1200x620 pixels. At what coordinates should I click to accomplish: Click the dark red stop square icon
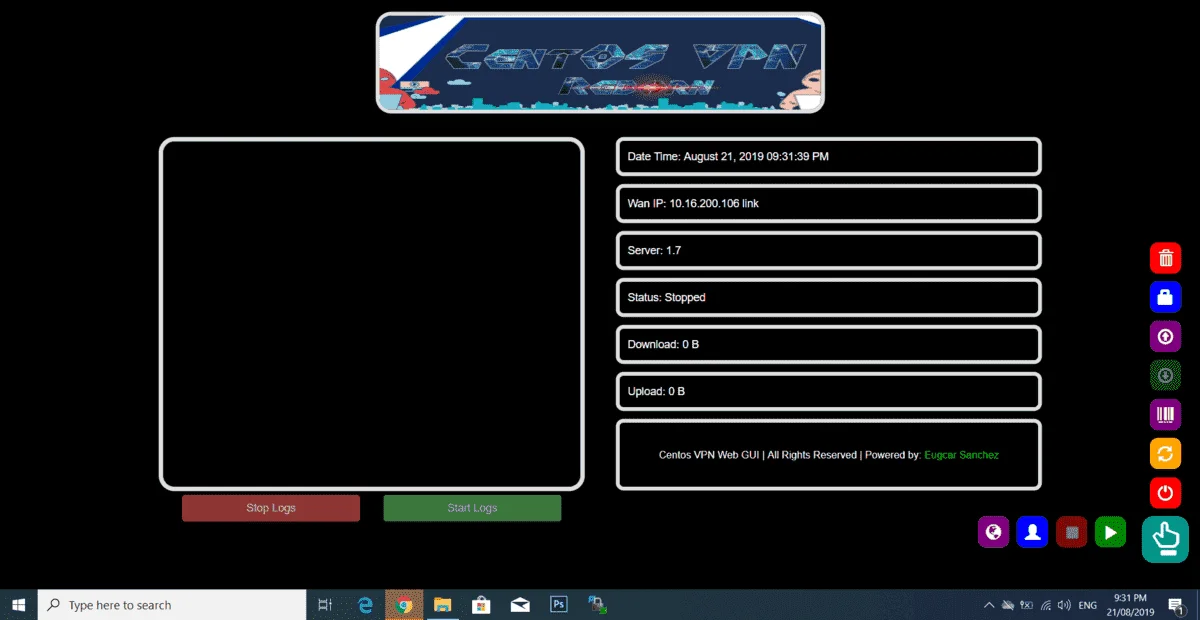pos(1071,532)
